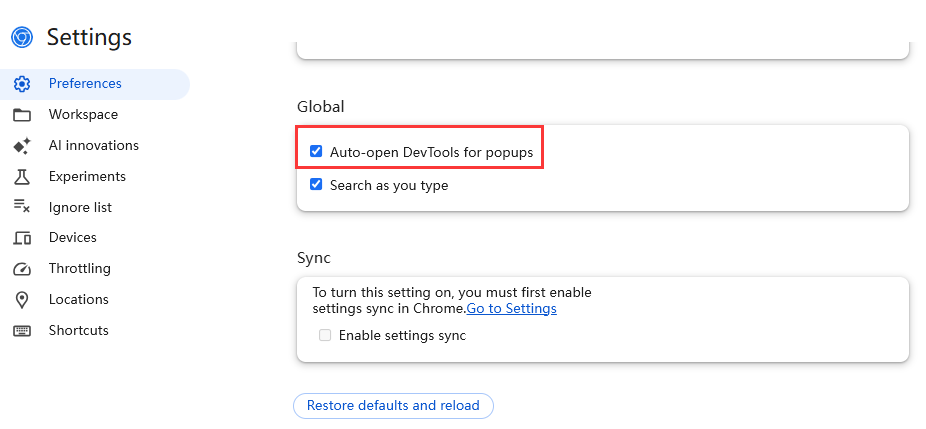Uncheck Auto-open DevTools for popups
The height and width of the screenshot is (429, 926).
tap(316, 151)
